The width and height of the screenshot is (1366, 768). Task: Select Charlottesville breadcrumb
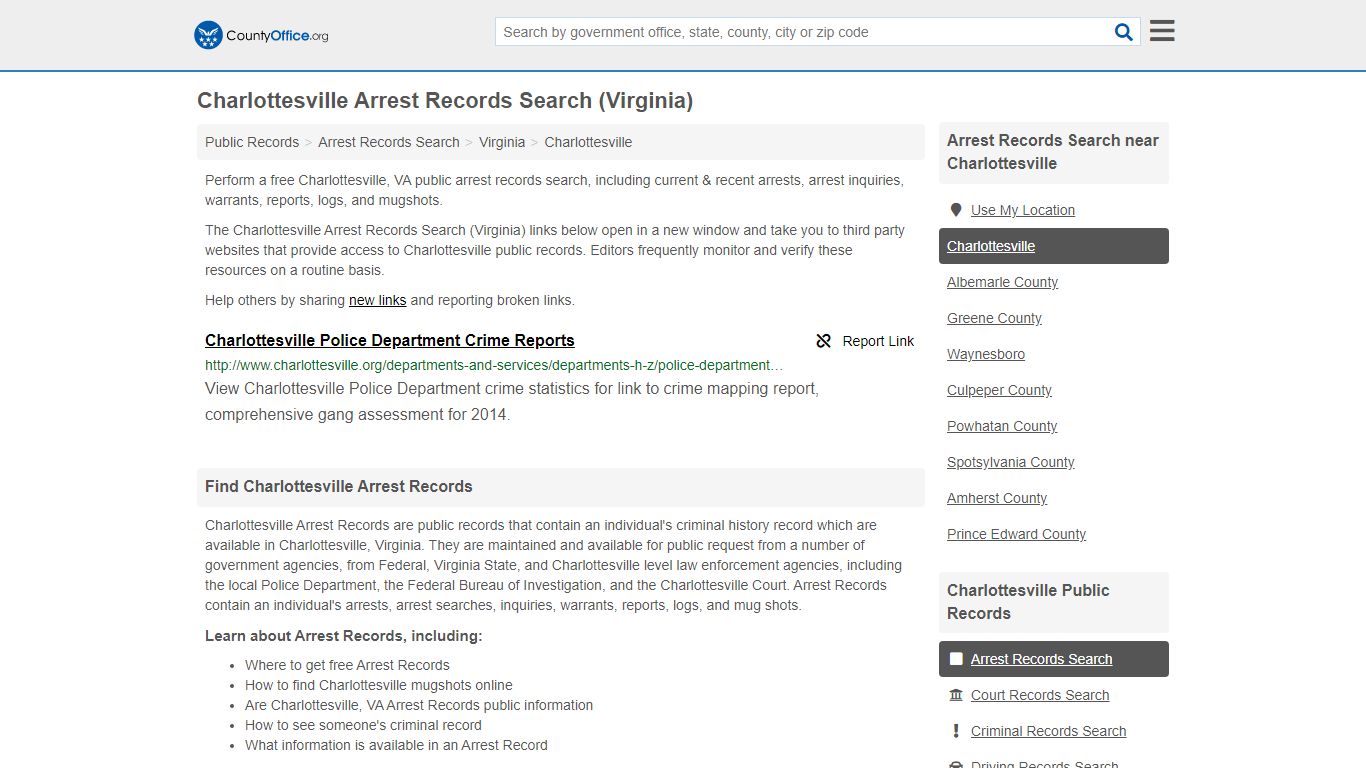tap(588, 142)
